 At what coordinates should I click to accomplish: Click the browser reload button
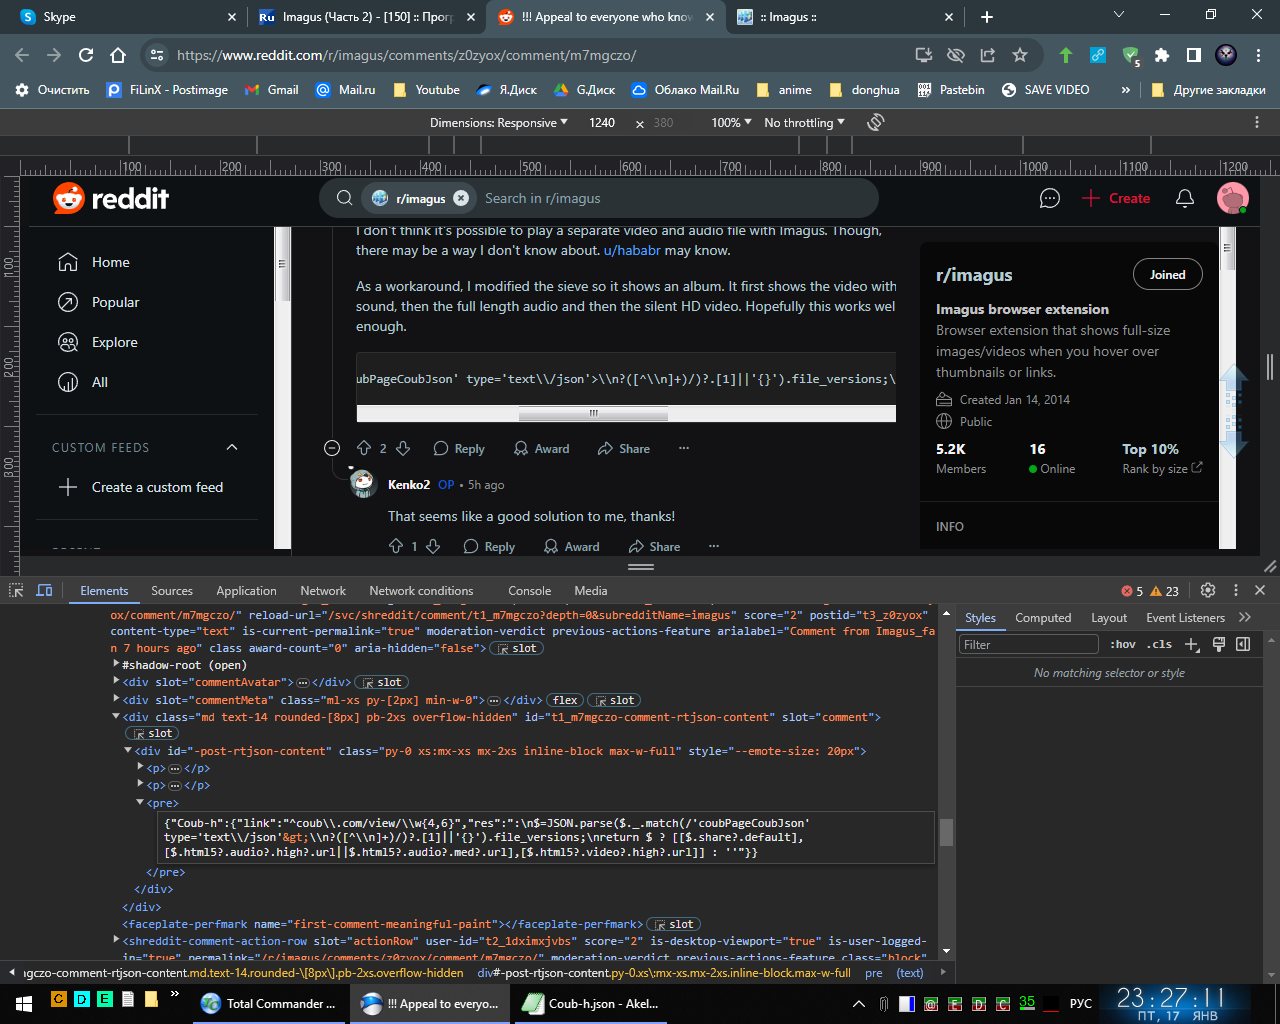coord(86,55)
